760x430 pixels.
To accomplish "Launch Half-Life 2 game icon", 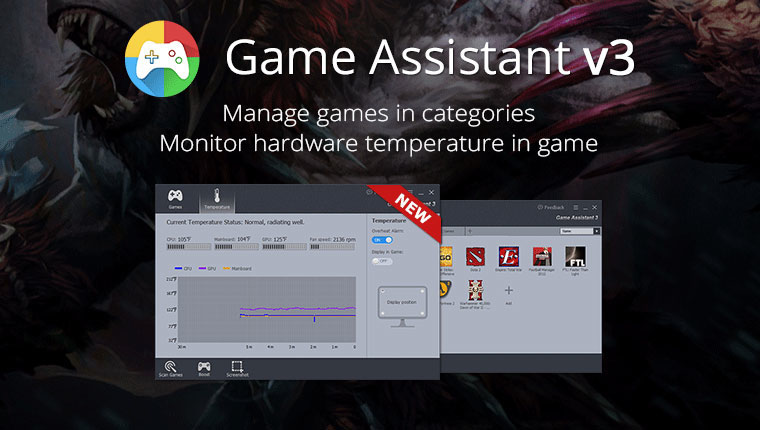I will (x=445, y=290).
